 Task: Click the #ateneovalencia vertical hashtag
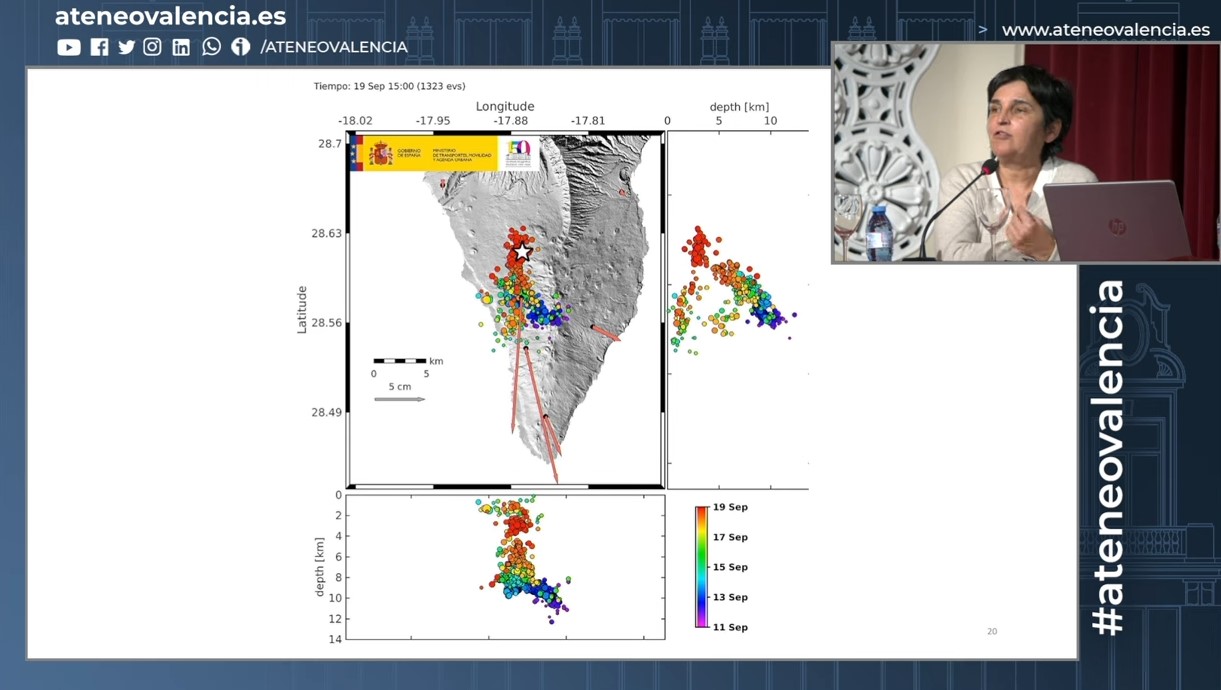click(1110, 457)
